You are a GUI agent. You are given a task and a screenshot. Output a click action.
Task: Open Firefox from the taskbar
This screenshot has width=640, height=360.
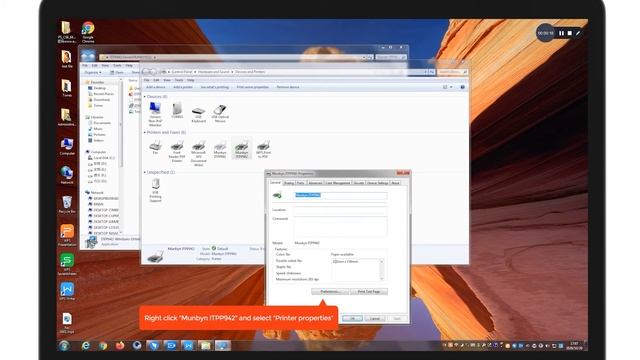pyautogui.click(x=120, y=346)
